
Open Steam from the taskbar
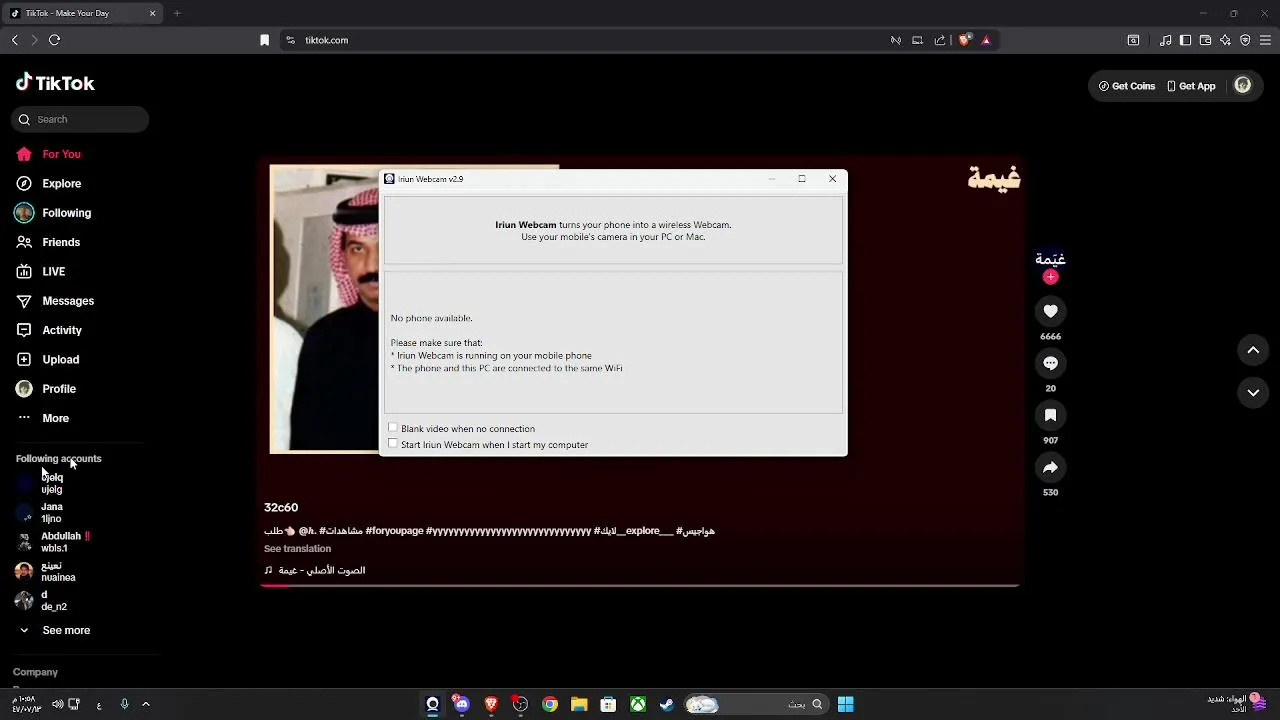coord(667,704)
